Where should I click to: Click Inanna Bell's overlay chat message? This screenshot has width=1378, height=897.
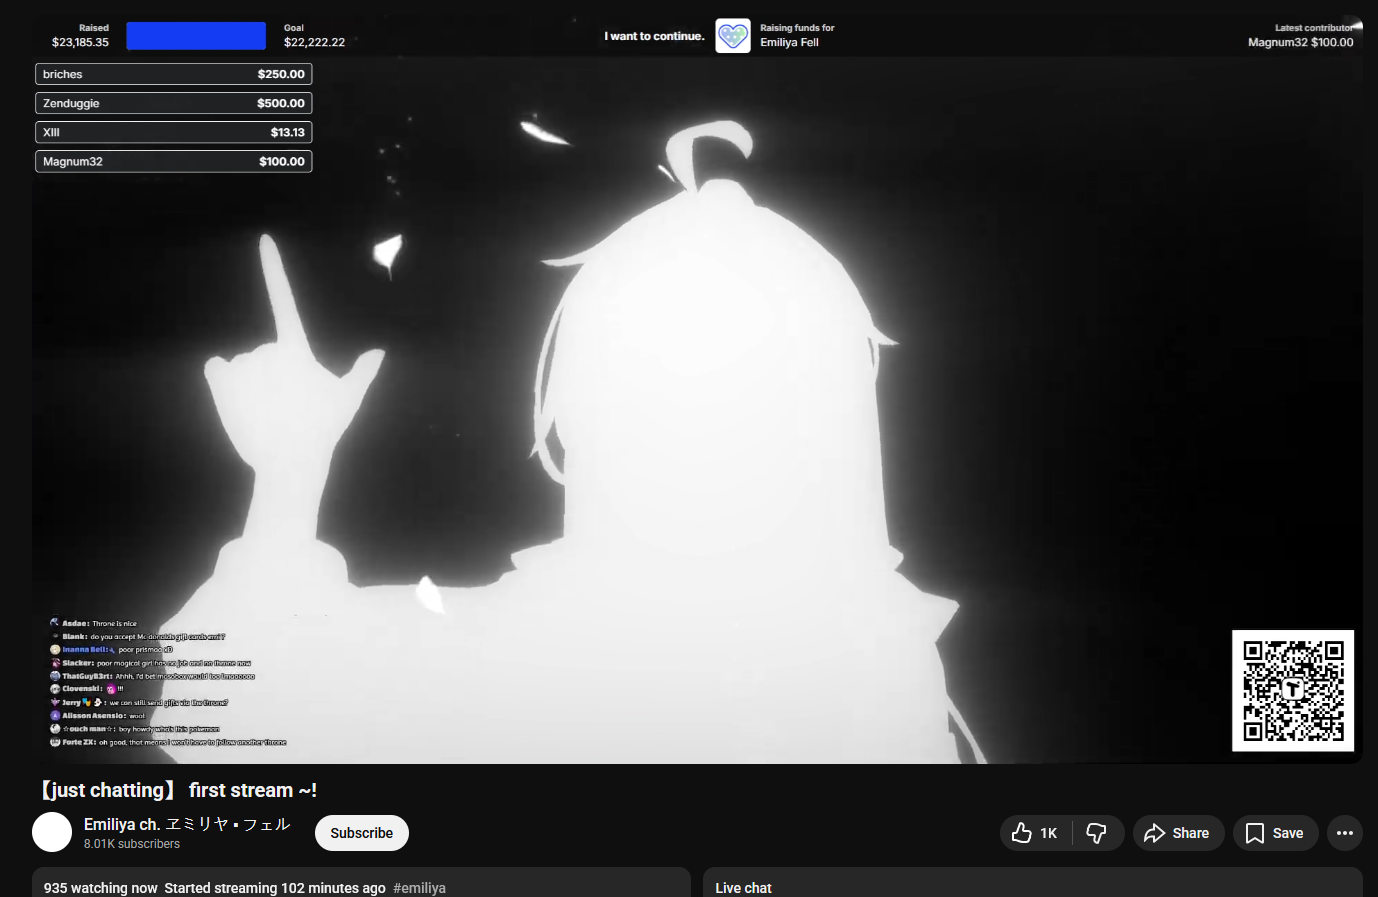[112, 650]
